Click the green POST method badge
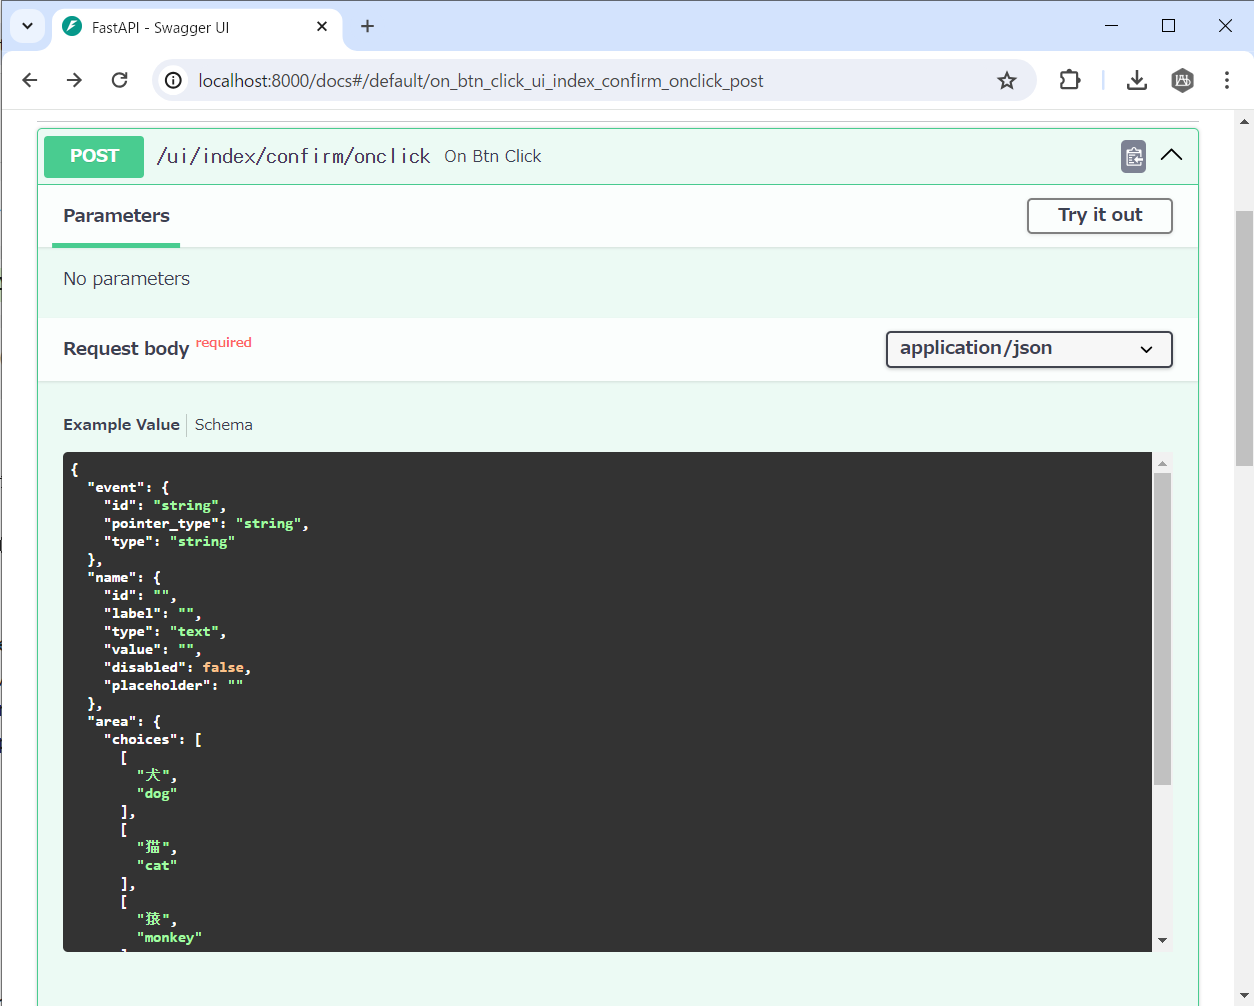This screenshot has width=1254, height=1006. 93,156
